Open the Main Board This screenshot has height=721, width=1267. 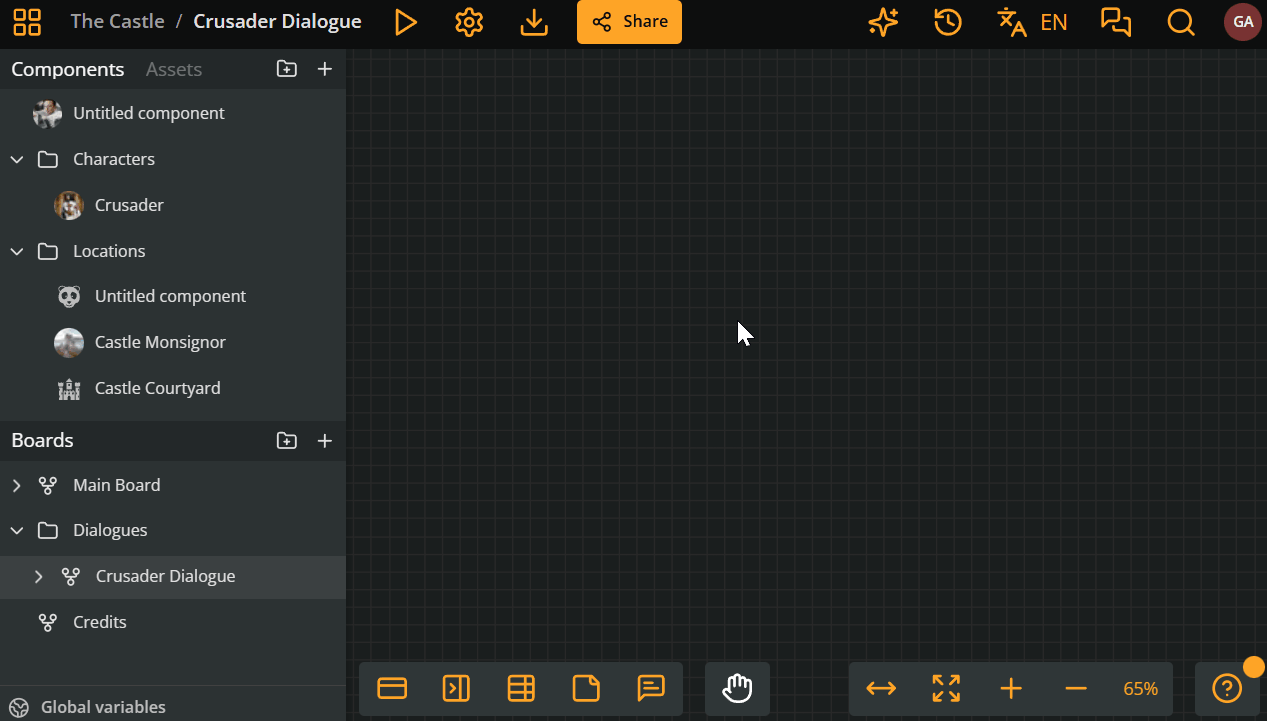point(173,485)
